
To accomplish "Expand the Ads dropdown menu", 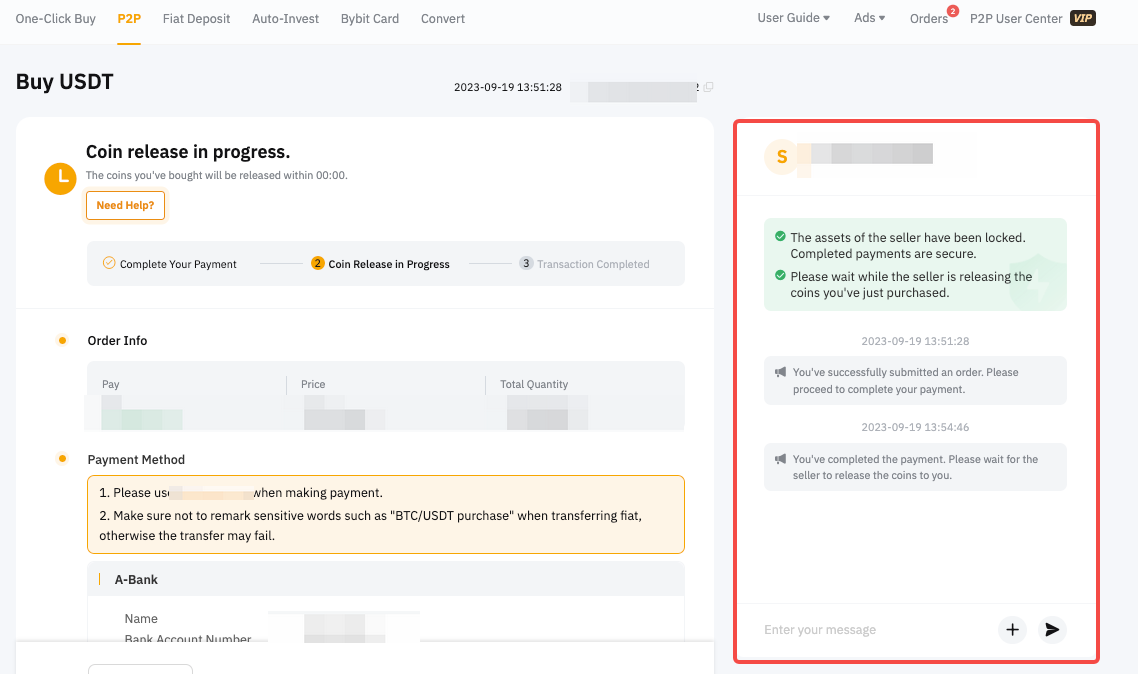I will pos(869,18).
